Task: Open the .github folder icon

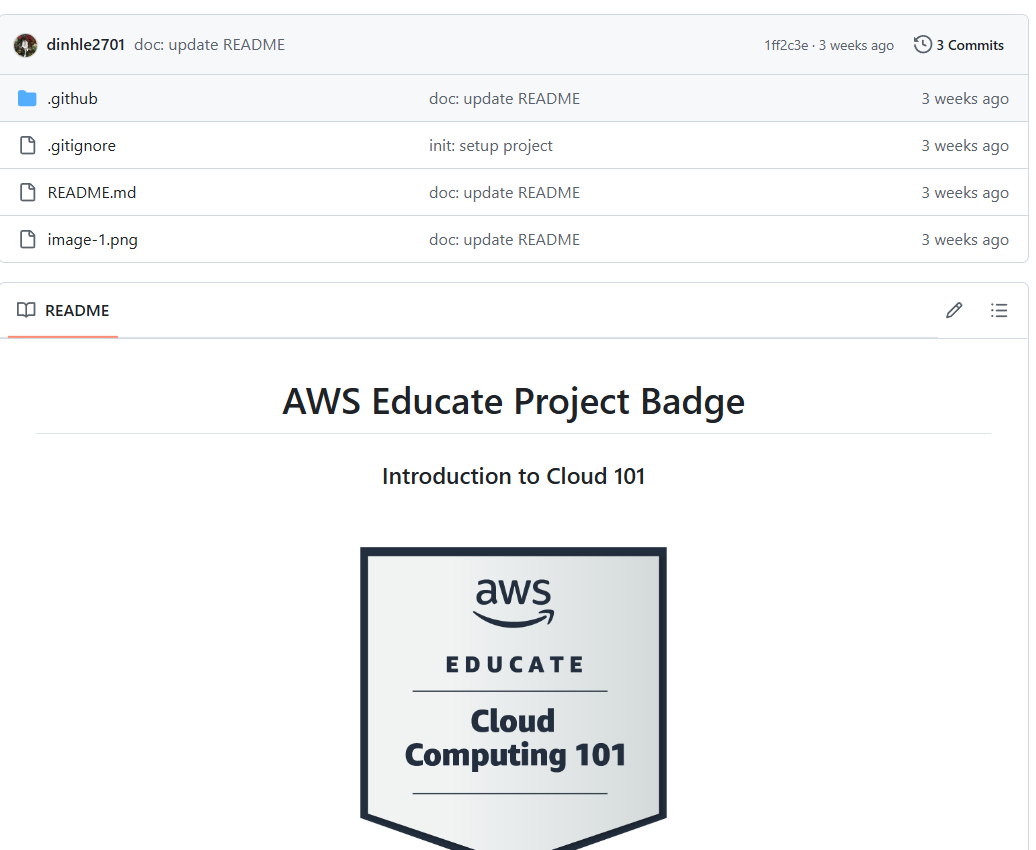Action: (27, 98)
